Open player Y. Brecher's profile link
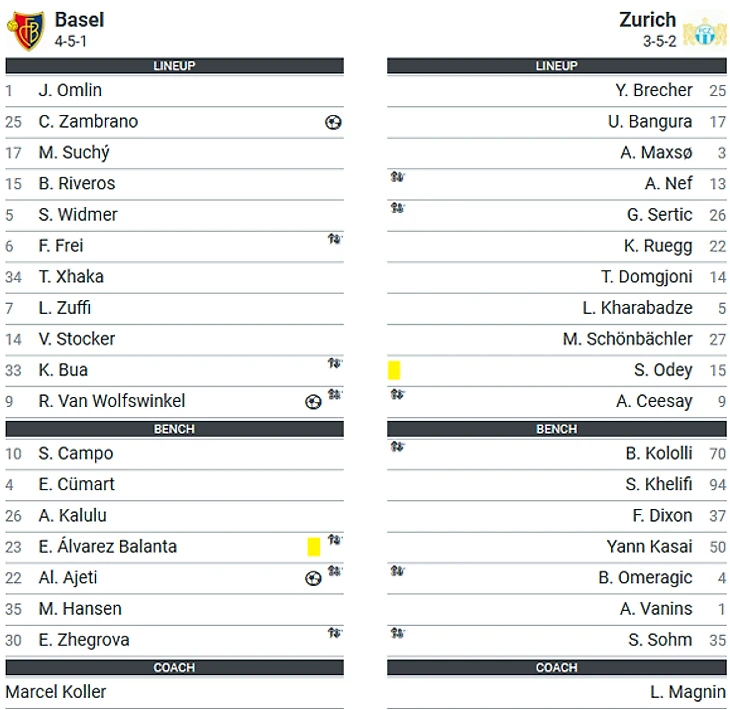The height and width of the screenshot is (710, 730). click(649, 90)
